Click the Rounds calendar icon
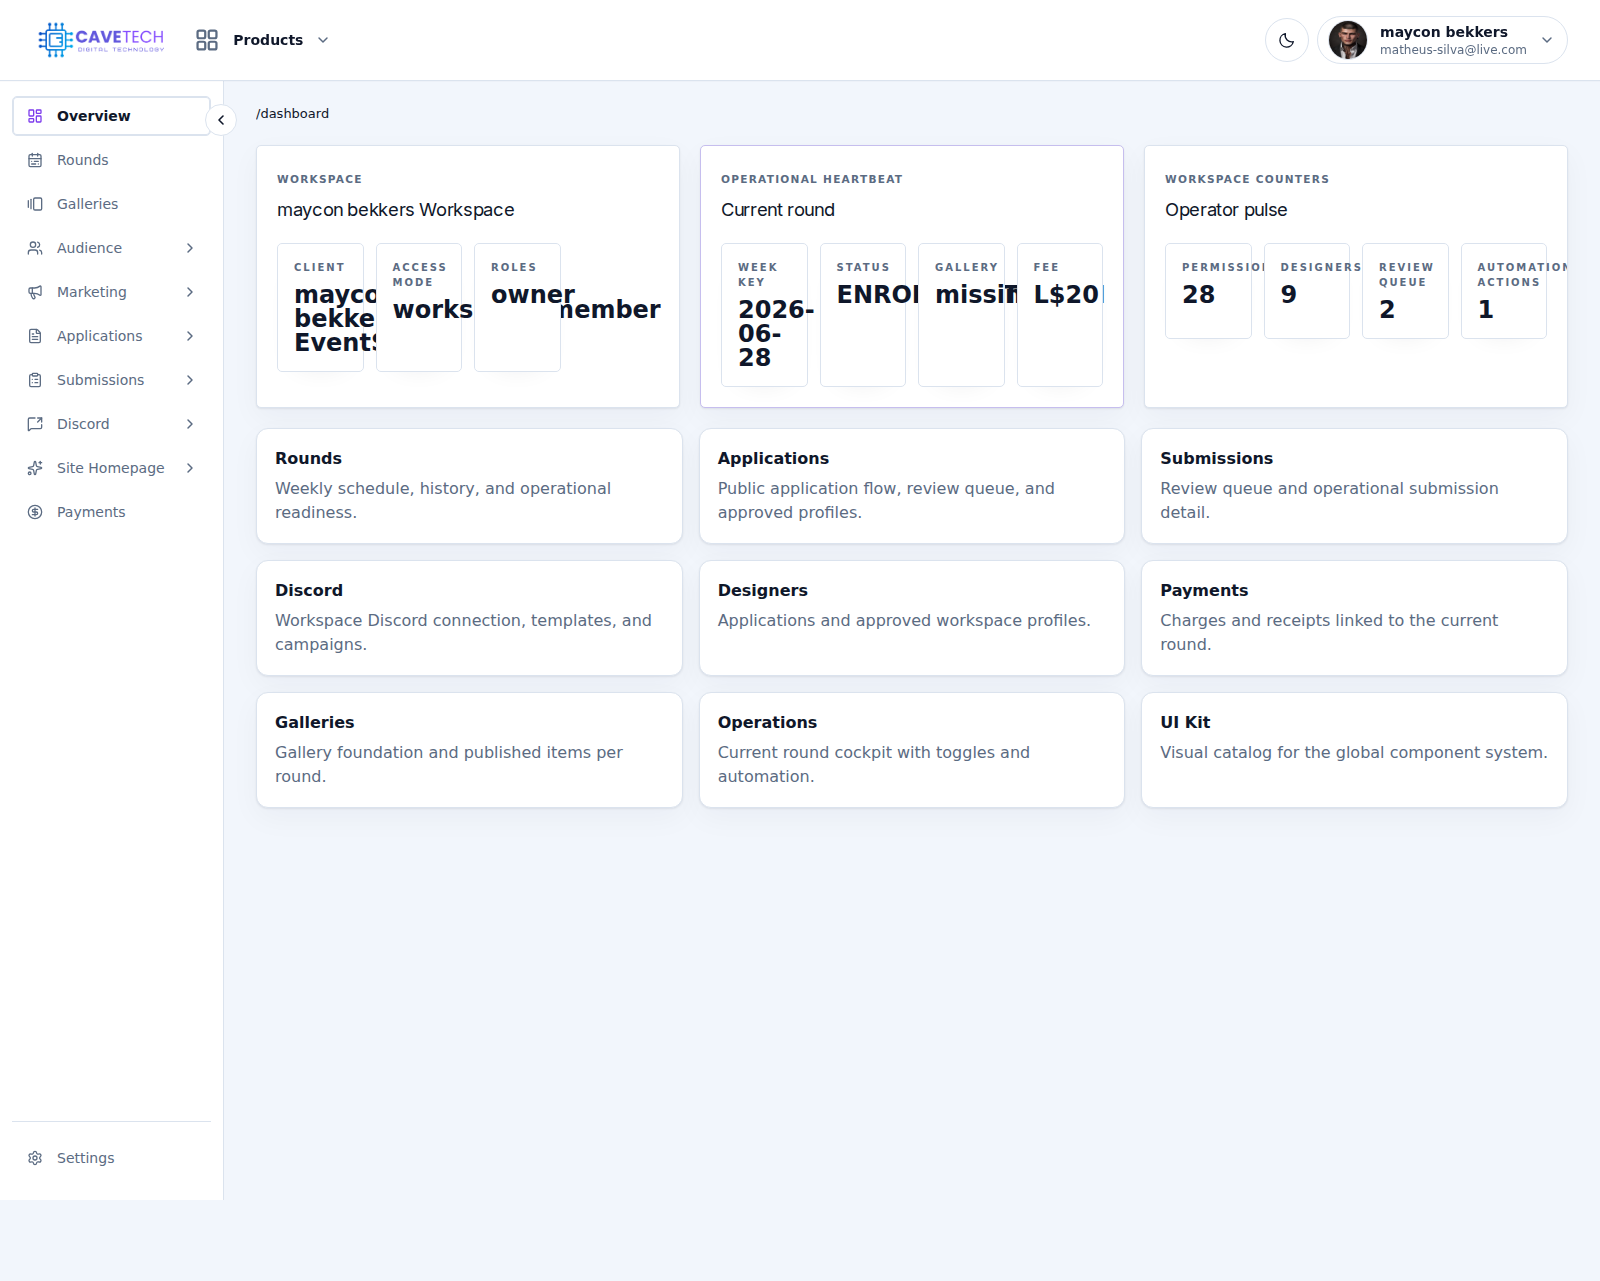The height and width of the screenshot is (1281, 1600). coord(35,160)
